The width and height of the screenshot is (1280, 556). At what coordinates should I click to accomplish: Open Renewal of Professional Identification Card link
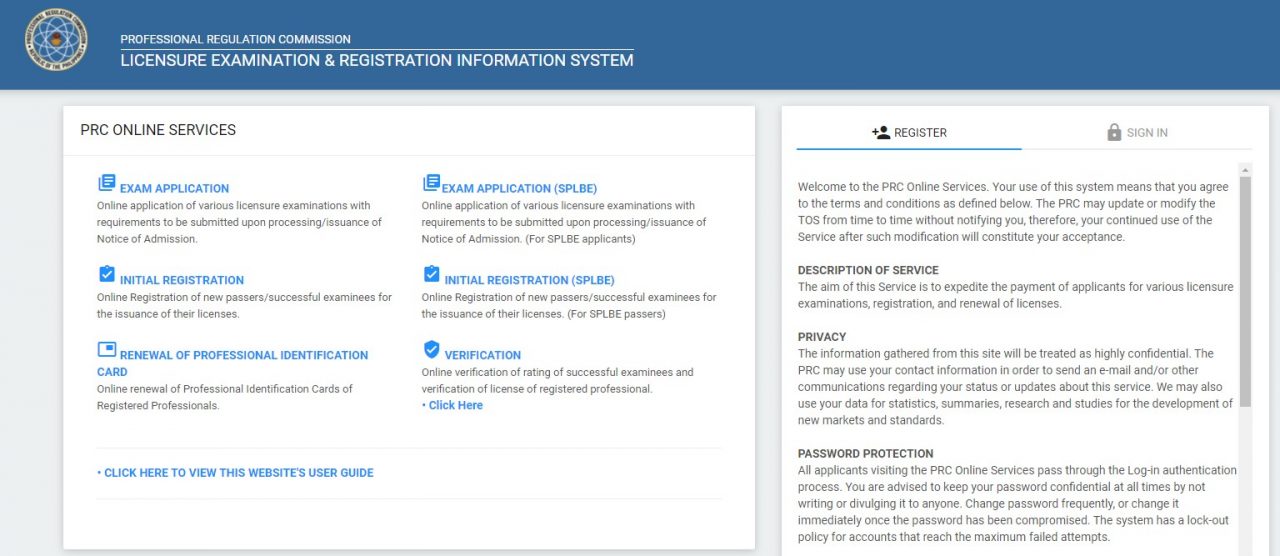tap(232, 363)
